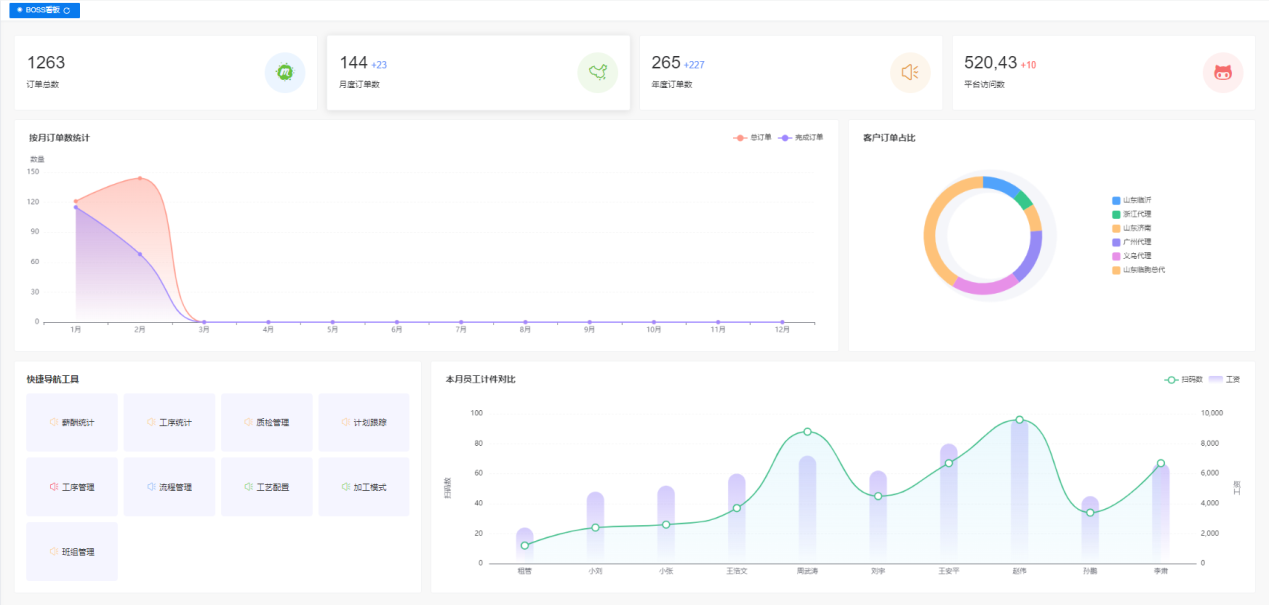
Task: Click the blue 山东临沂 legend swatch
Action: tap(1116, 200)
